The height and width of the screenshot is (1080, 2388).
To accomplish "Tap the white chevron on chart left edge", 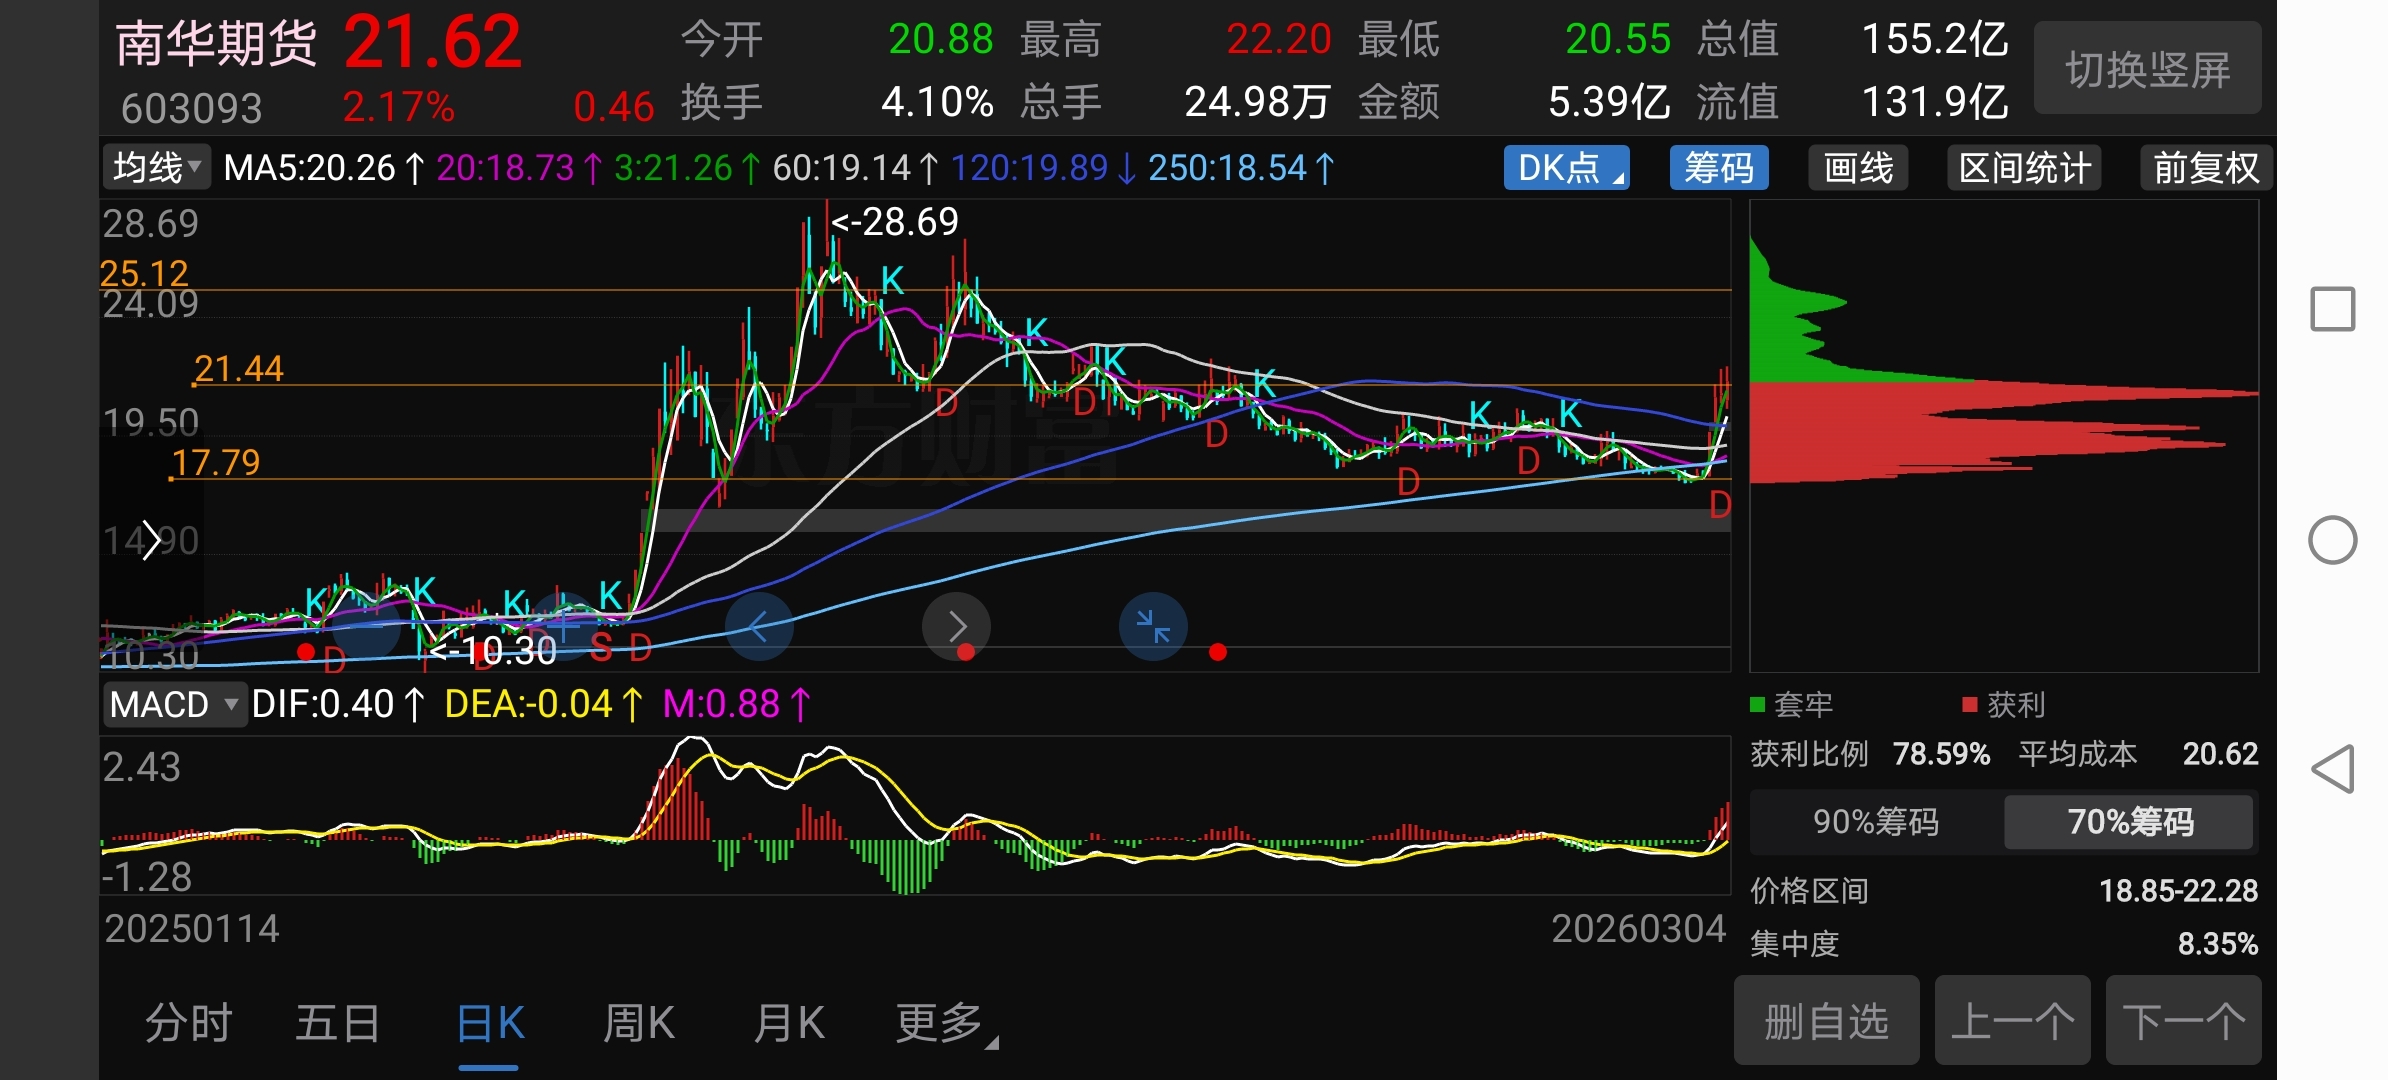I will (x=151, y=540).
